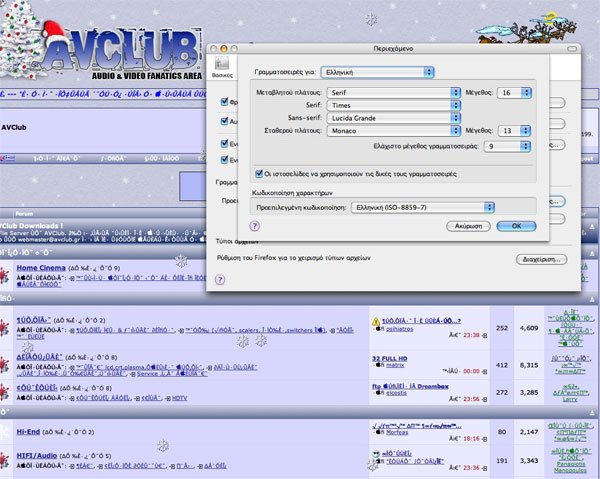Open the HDTV subforum link
The width and height of the screenshot is (600, 479).
(179, 398)
